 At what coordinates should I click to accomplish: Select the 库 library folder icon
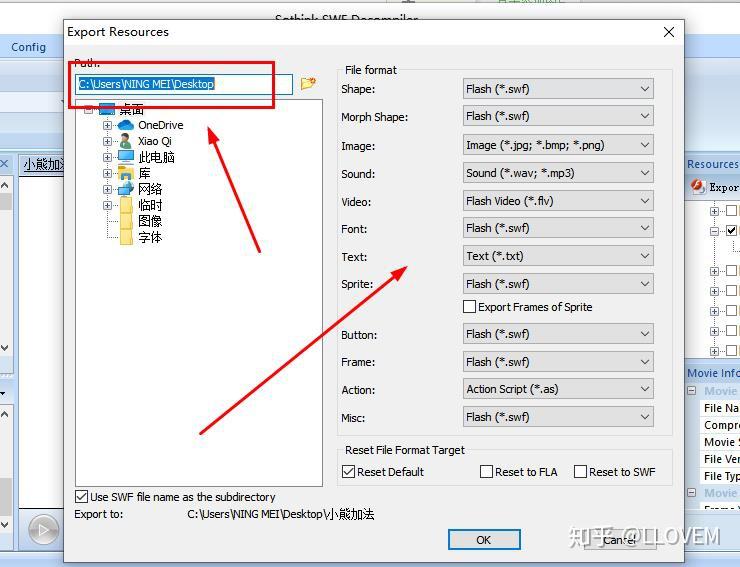coord(126,173)
